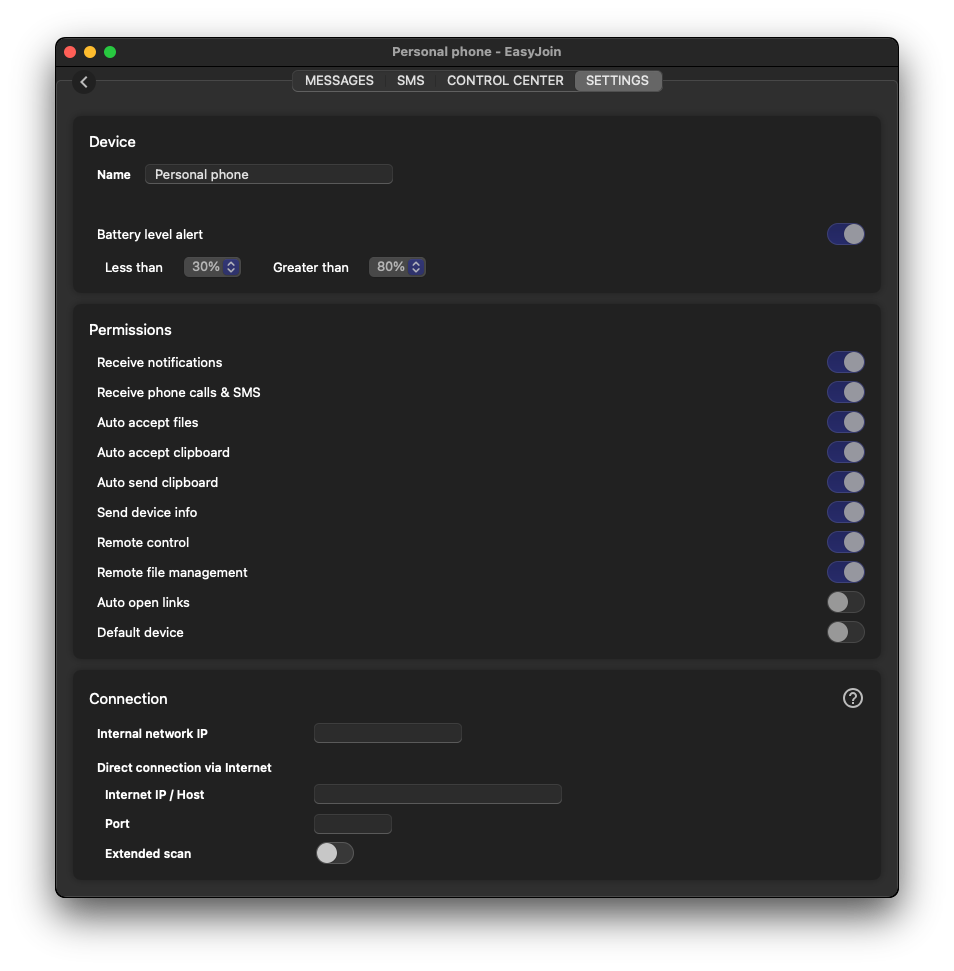Go back using the chevron arrow button
The image size is (954, 971).
click(84, 82)
